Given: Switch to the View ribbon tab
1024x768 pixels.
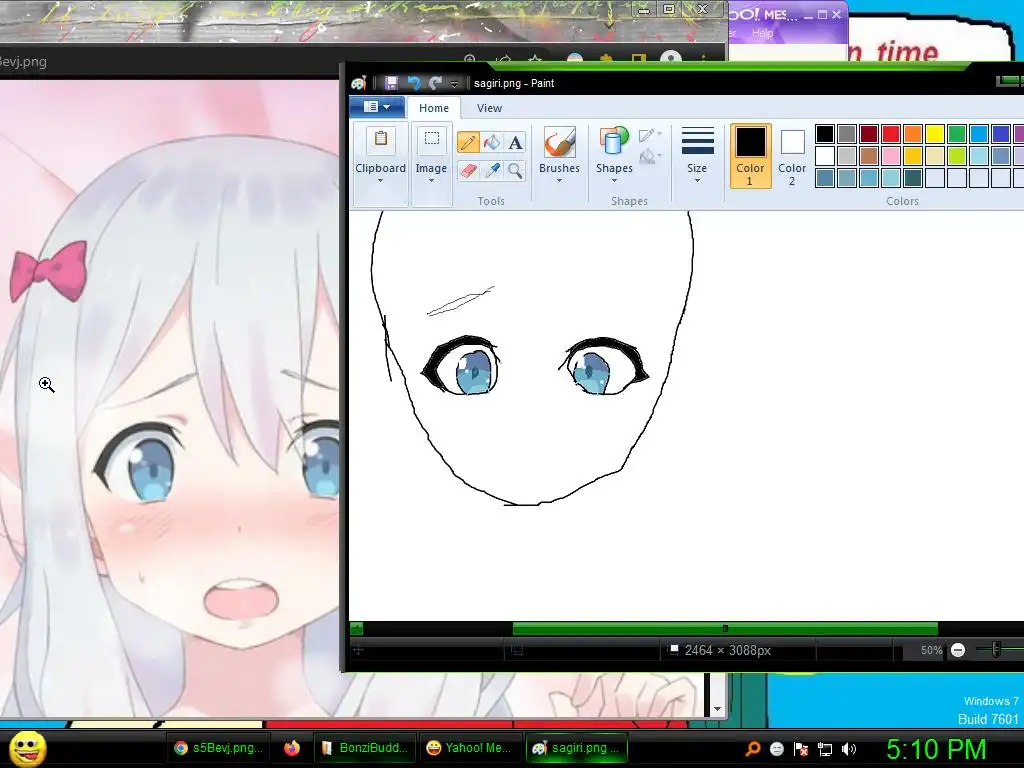Looking at the screenshot, I should click(x=489, y=108).
